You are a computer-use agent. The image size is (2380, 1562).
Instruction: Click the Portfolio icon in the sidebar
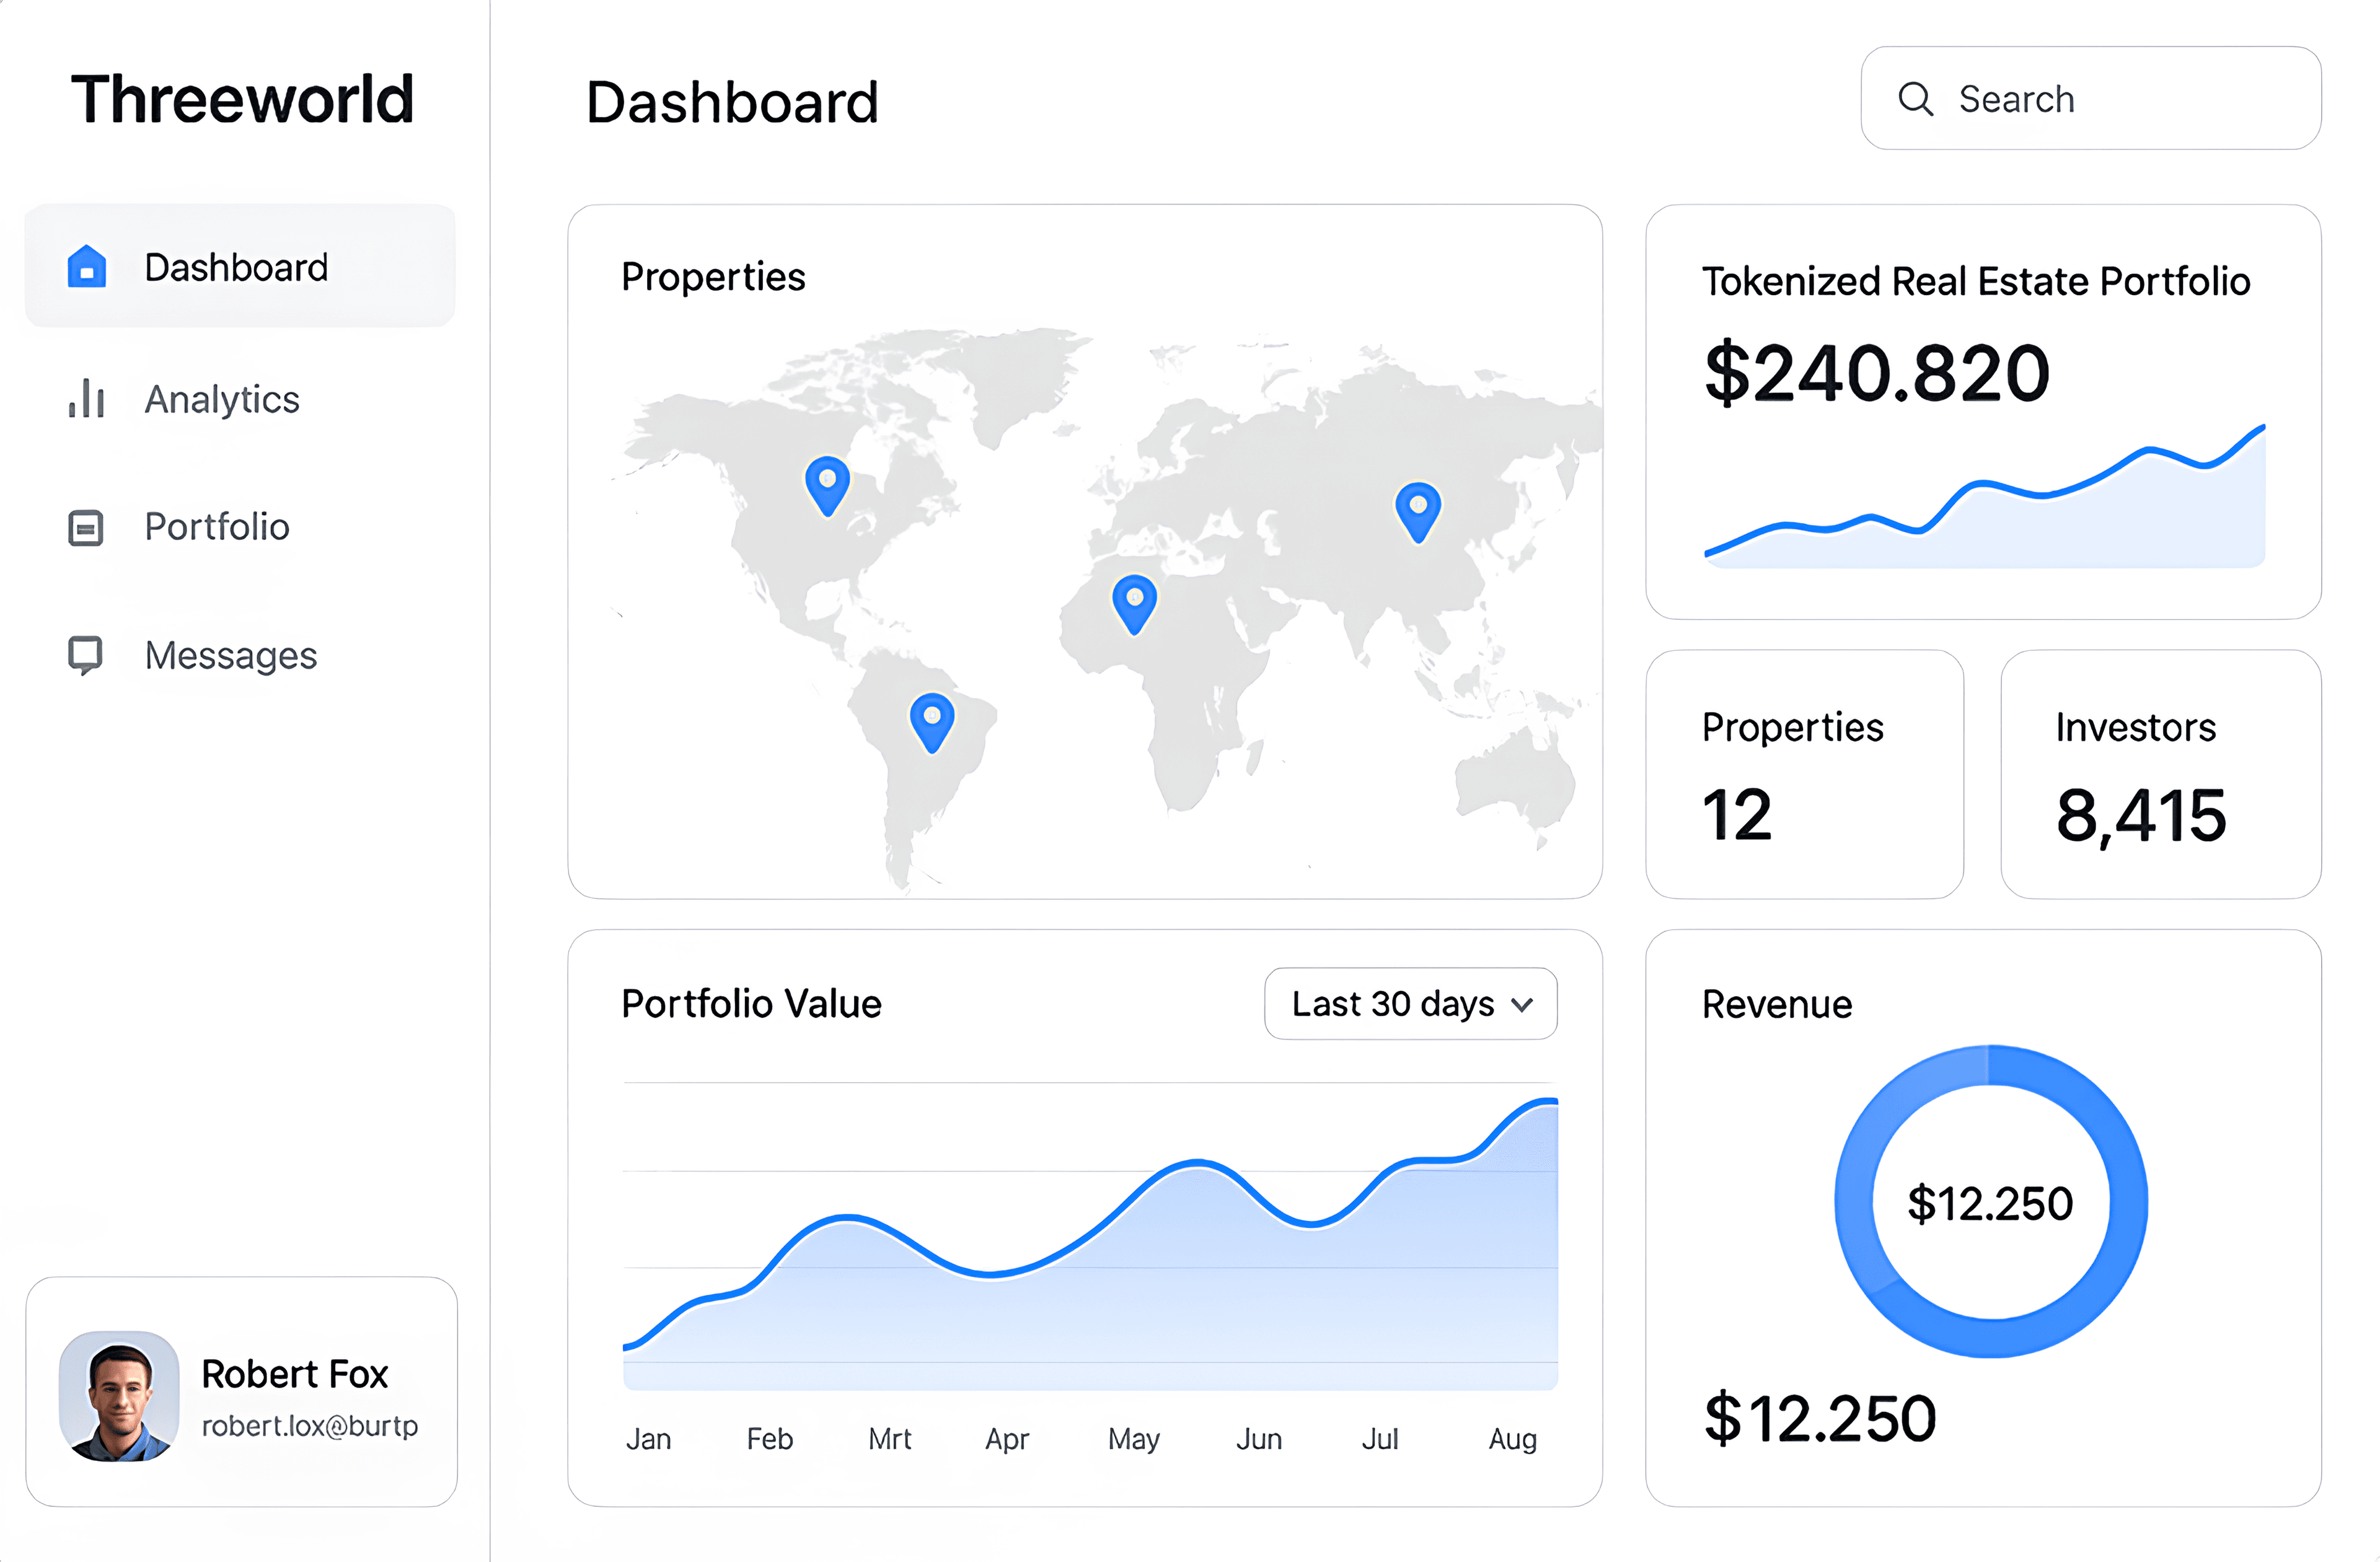85,527
